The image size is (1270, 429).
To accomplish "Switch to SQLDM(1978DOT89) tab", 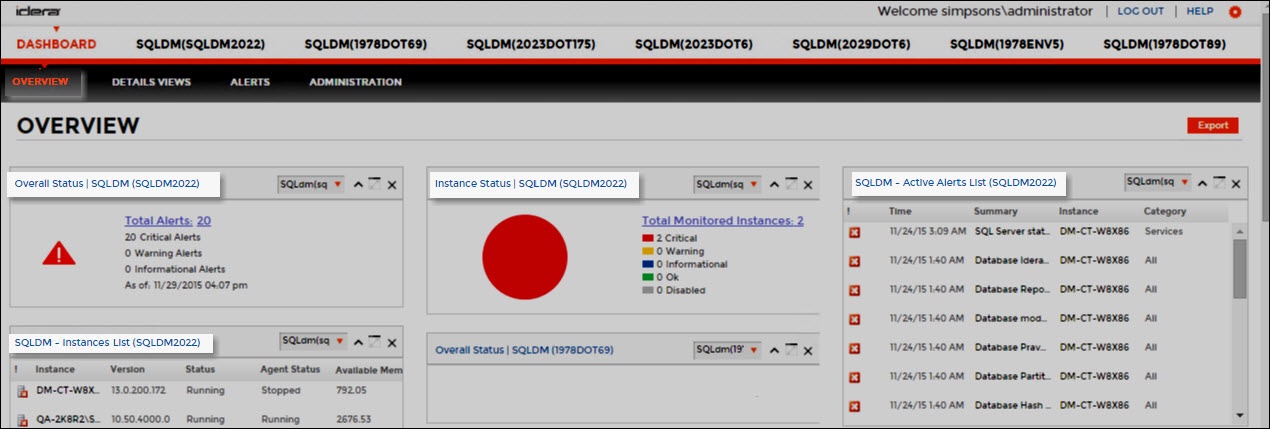I will 1164,45.
